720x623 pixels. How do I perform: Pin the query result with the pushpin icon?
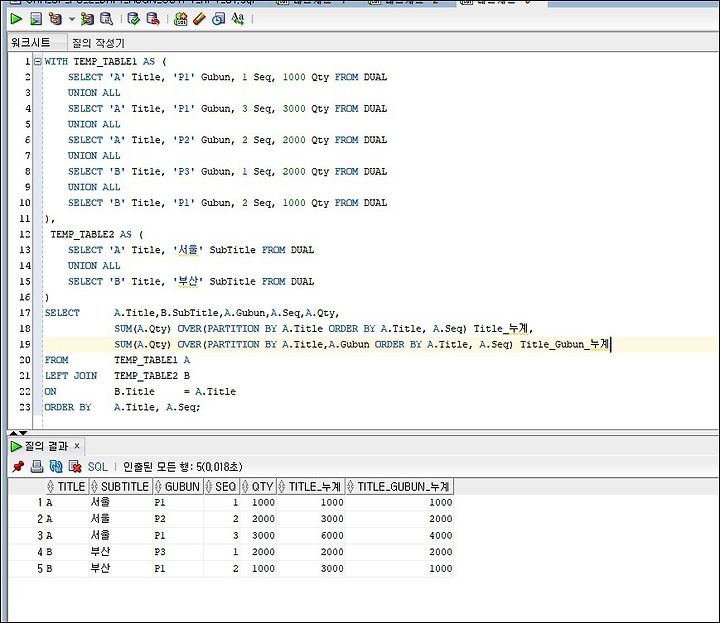(x=18, y=467)
